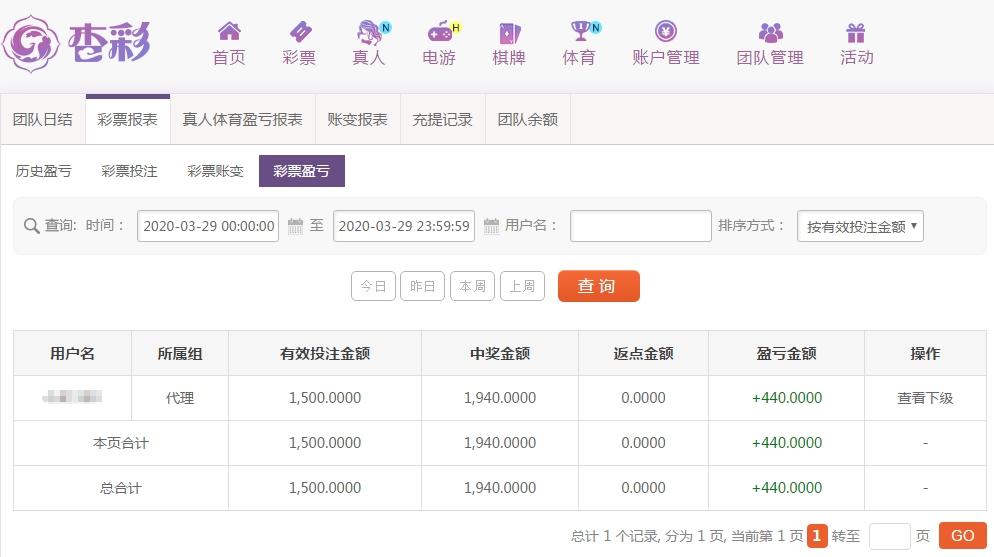This screenshot has height=557, width=994.
Task: Switch to the 账变报表 tab
Action: (x=358, y=119)
